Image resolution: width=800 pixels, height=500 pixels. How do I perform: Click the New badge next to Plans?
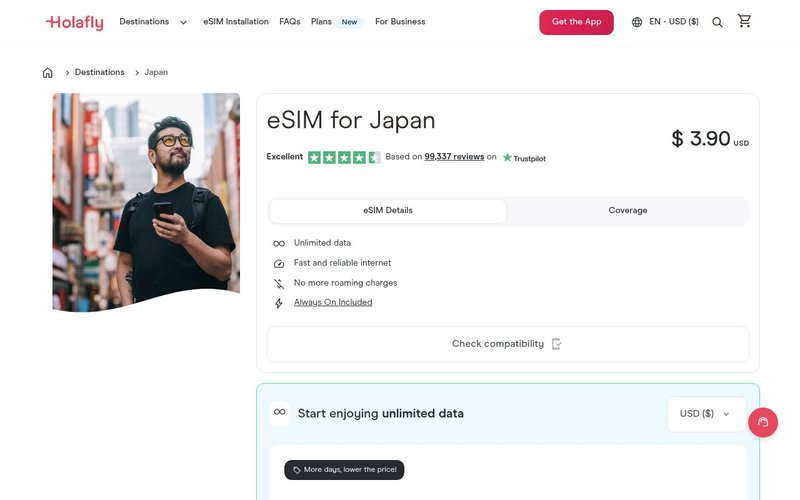pos(349,22)
